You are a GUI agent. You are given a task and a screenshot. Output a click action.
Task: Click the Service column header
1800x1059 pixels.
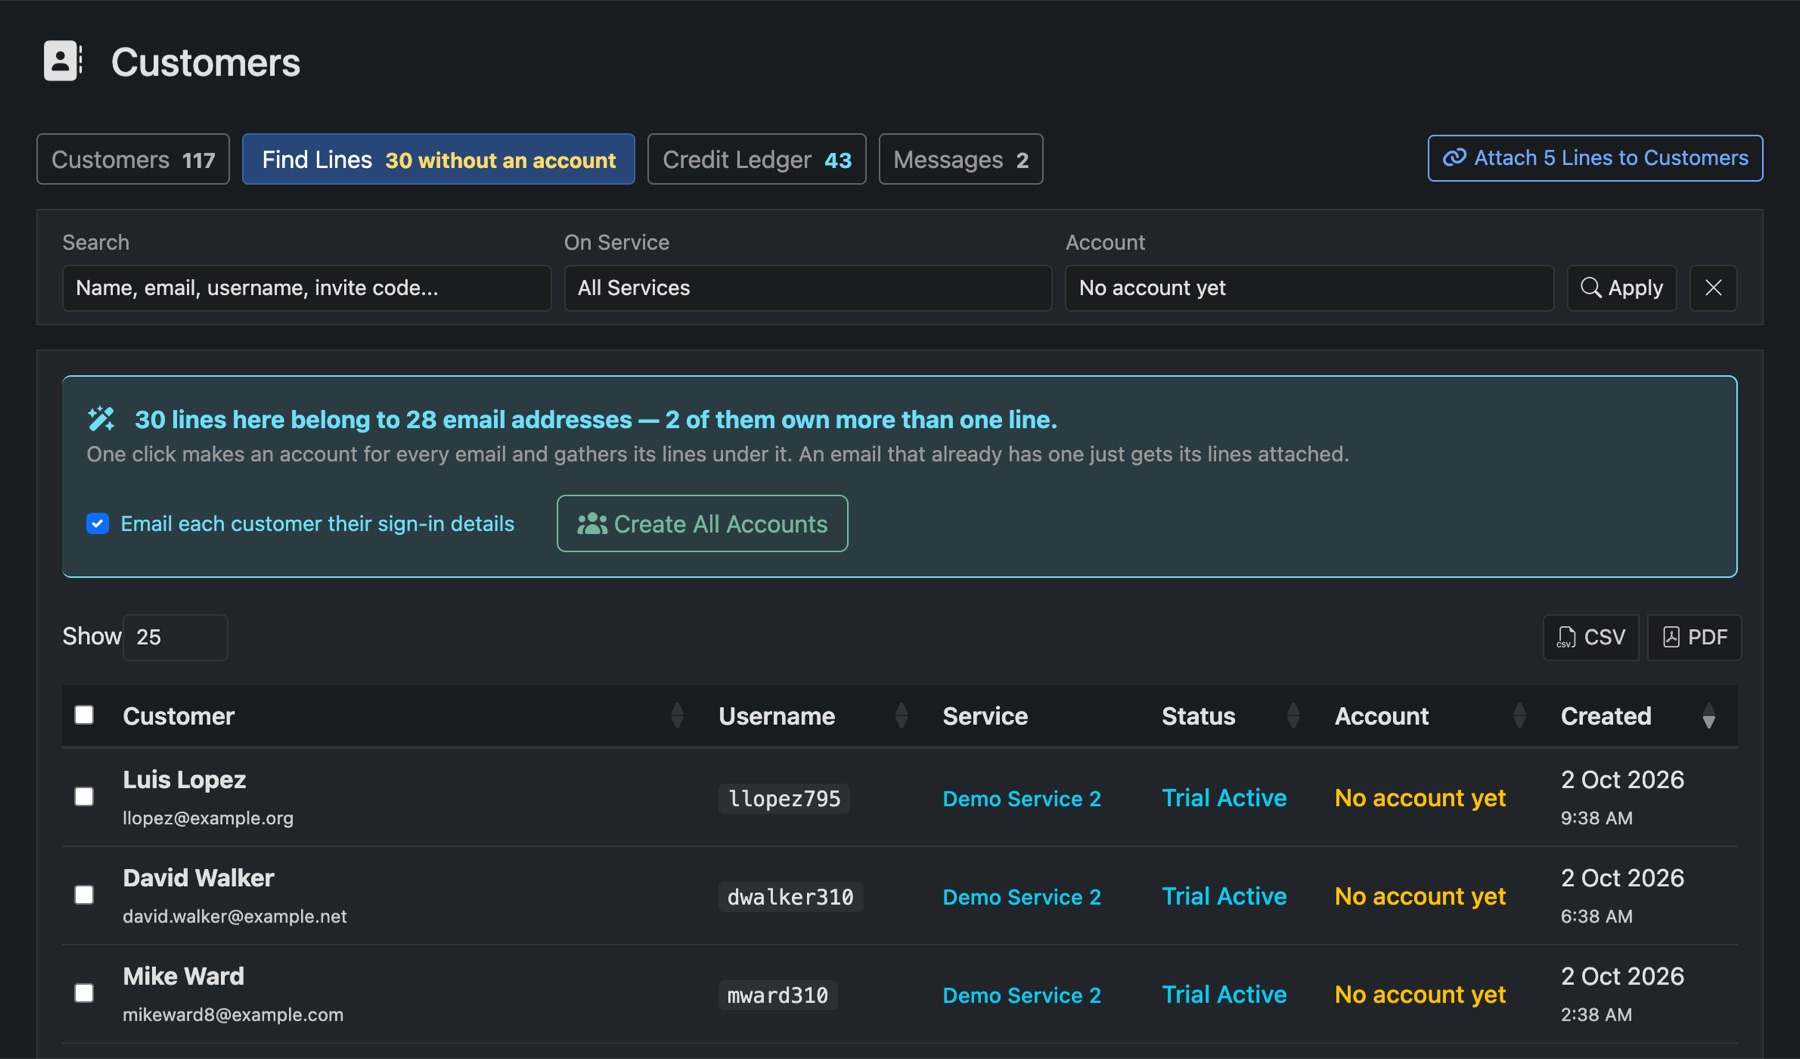[x=985, y=715]
